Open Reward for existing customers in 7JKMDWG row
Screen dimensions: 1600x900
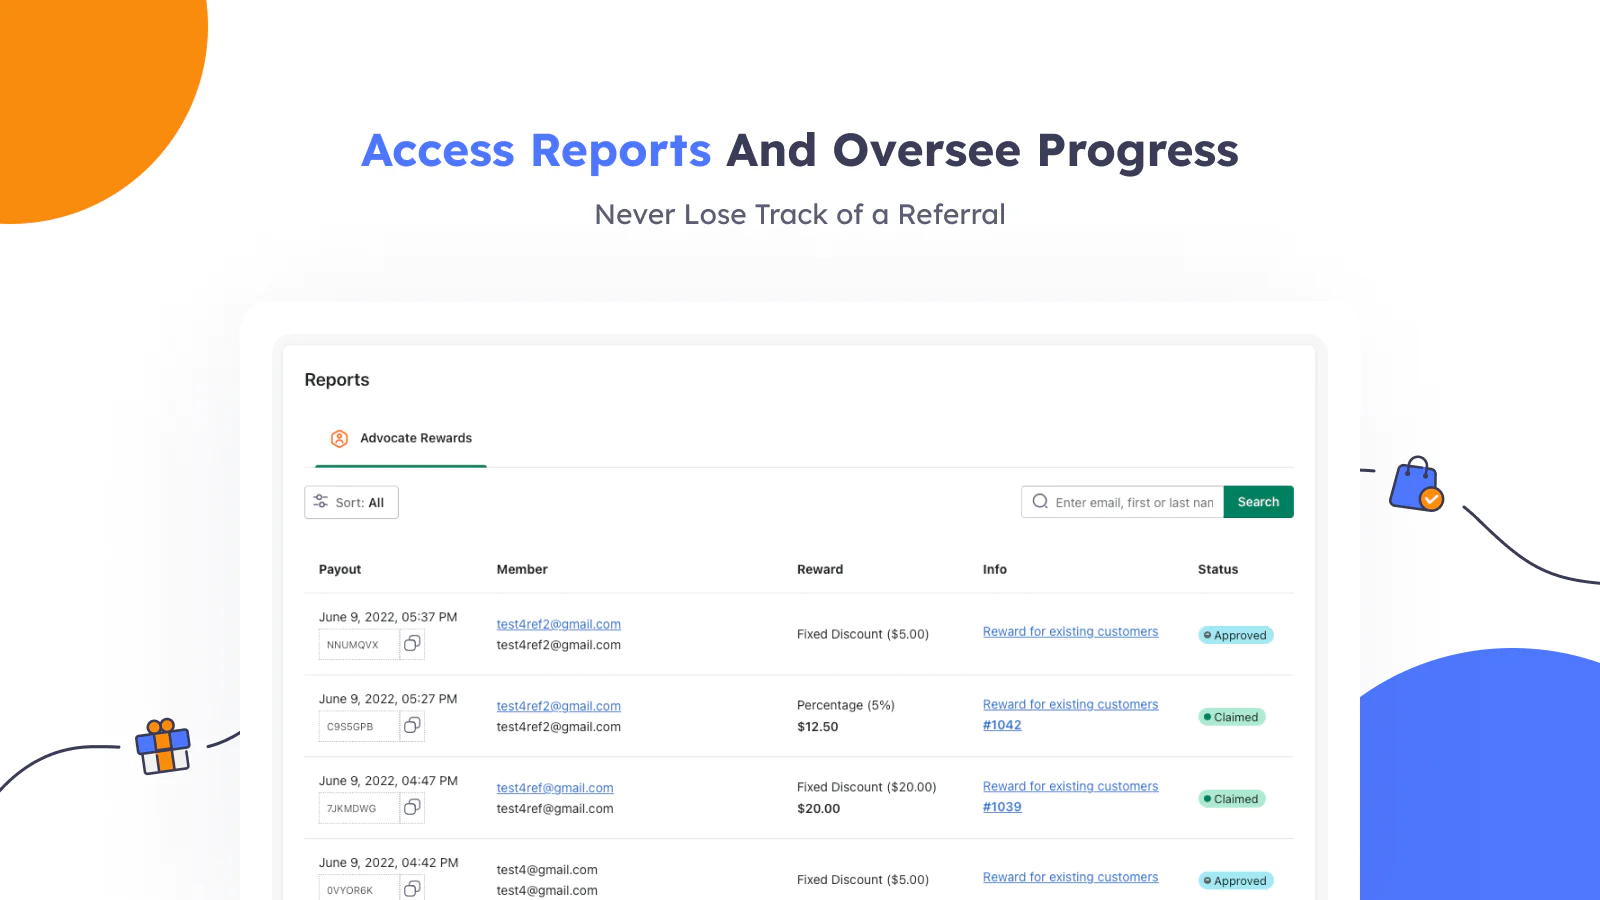coord(1070,787)
